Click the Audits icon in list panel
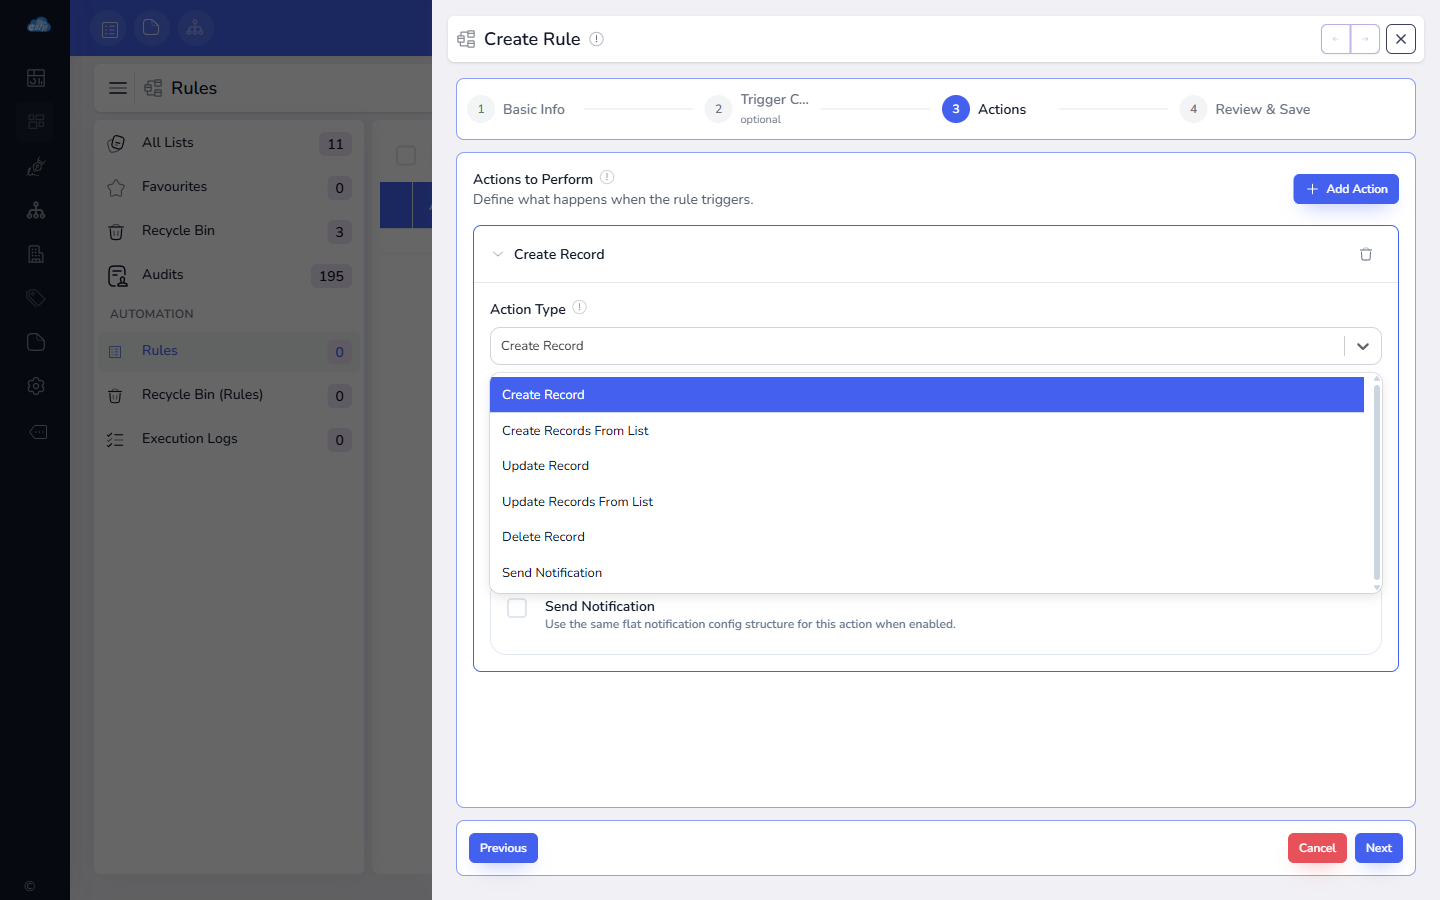The image size is (1440, 900). [x=117, y=275]
